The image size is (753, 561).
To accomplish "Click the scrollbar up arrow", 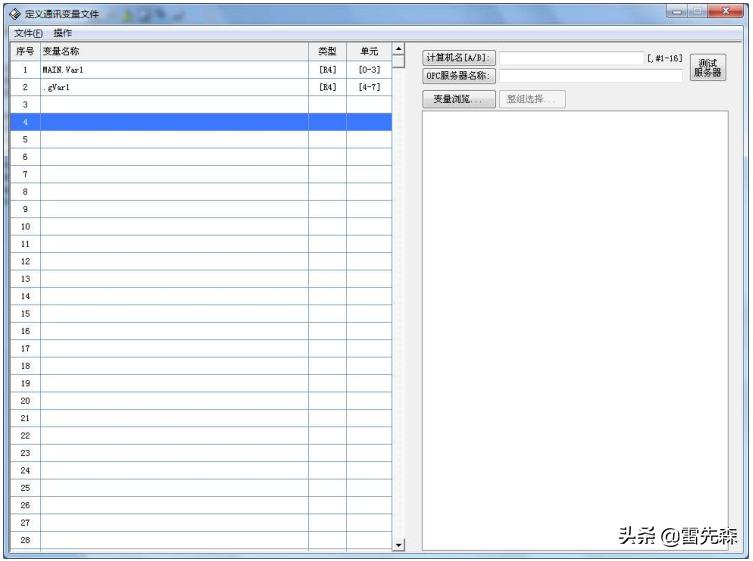I will 398,49.
